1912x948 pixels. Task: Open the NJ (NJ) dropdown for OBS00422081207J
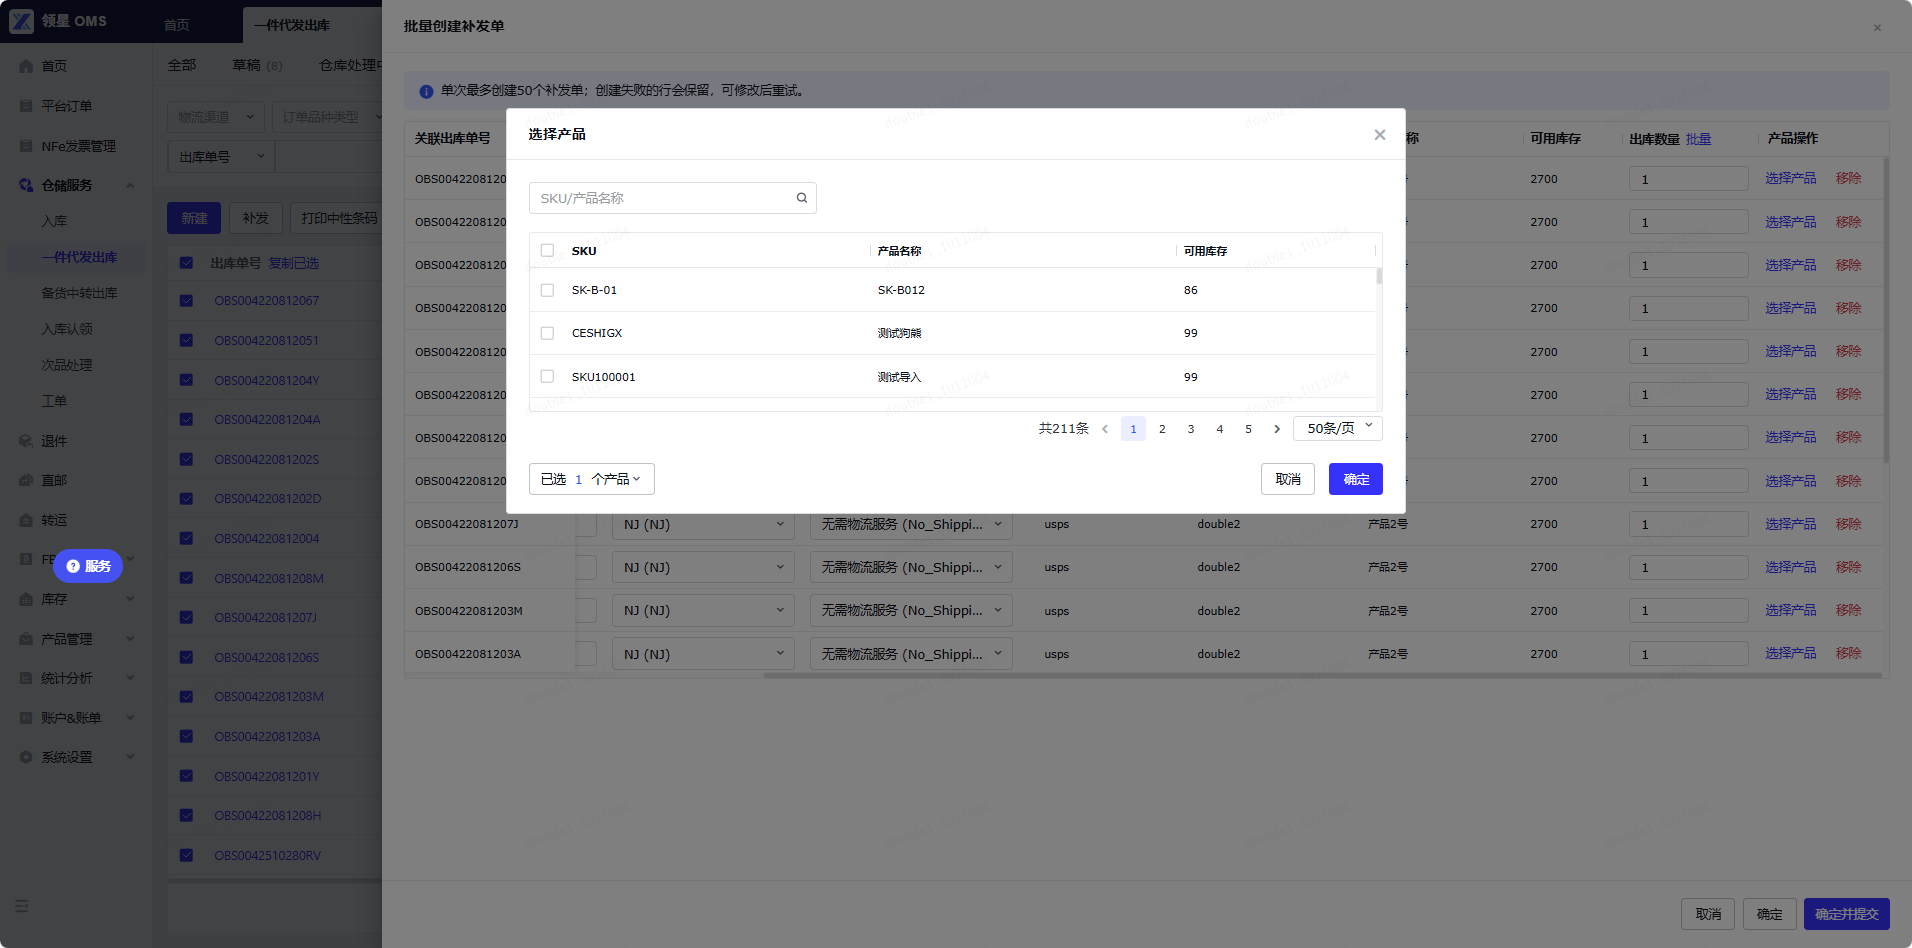pyautogui.click(x=703, y=524)
